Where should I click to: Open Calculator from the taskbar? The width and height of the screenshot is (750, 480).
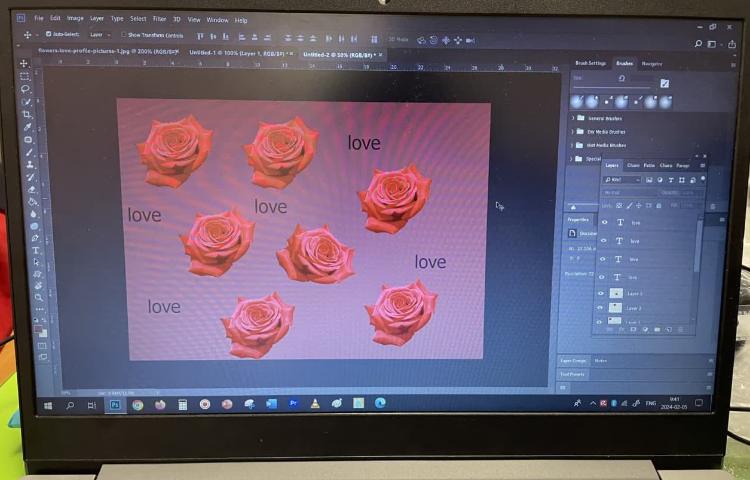coord(182,404)
